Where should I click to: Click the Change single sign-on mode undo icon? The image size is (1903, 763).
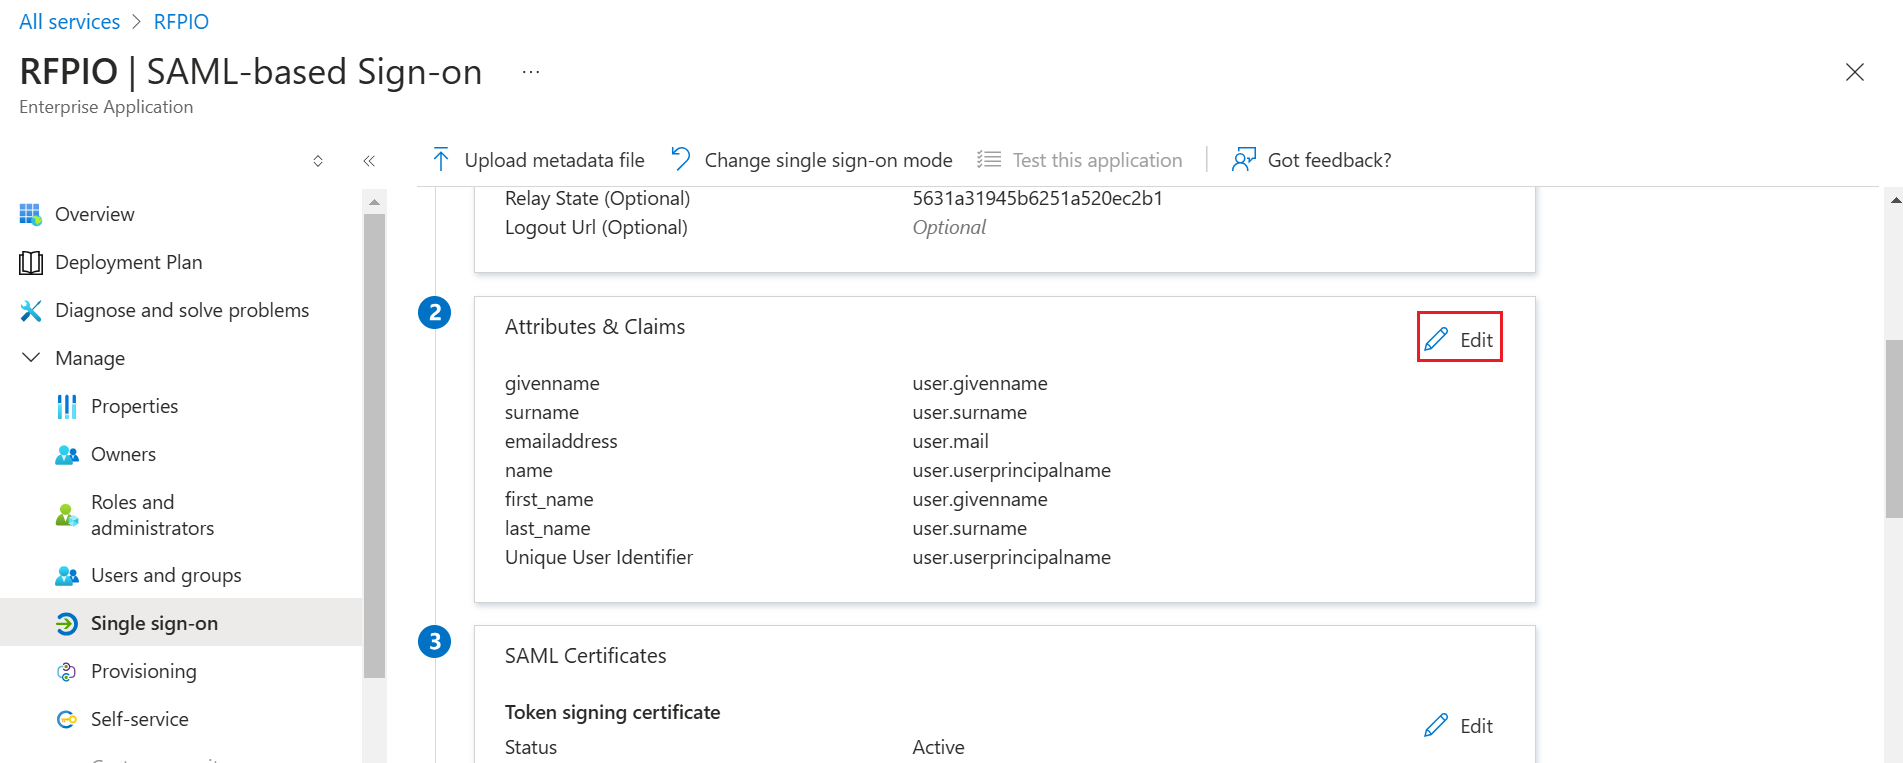[681, 159]
